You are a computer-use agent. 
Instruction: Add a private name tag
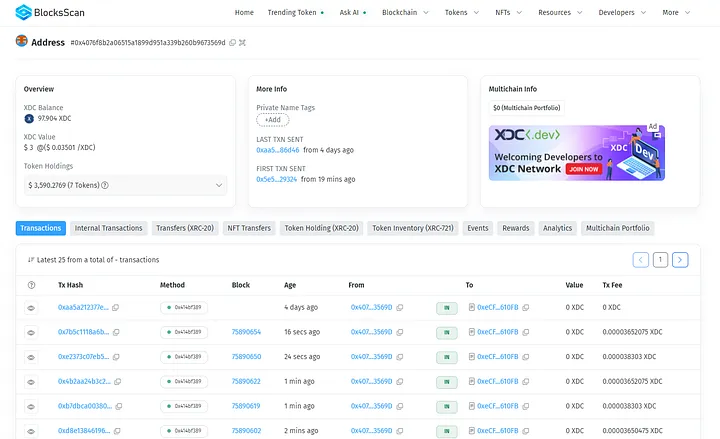pyautogui.click(x=272, y=119)
